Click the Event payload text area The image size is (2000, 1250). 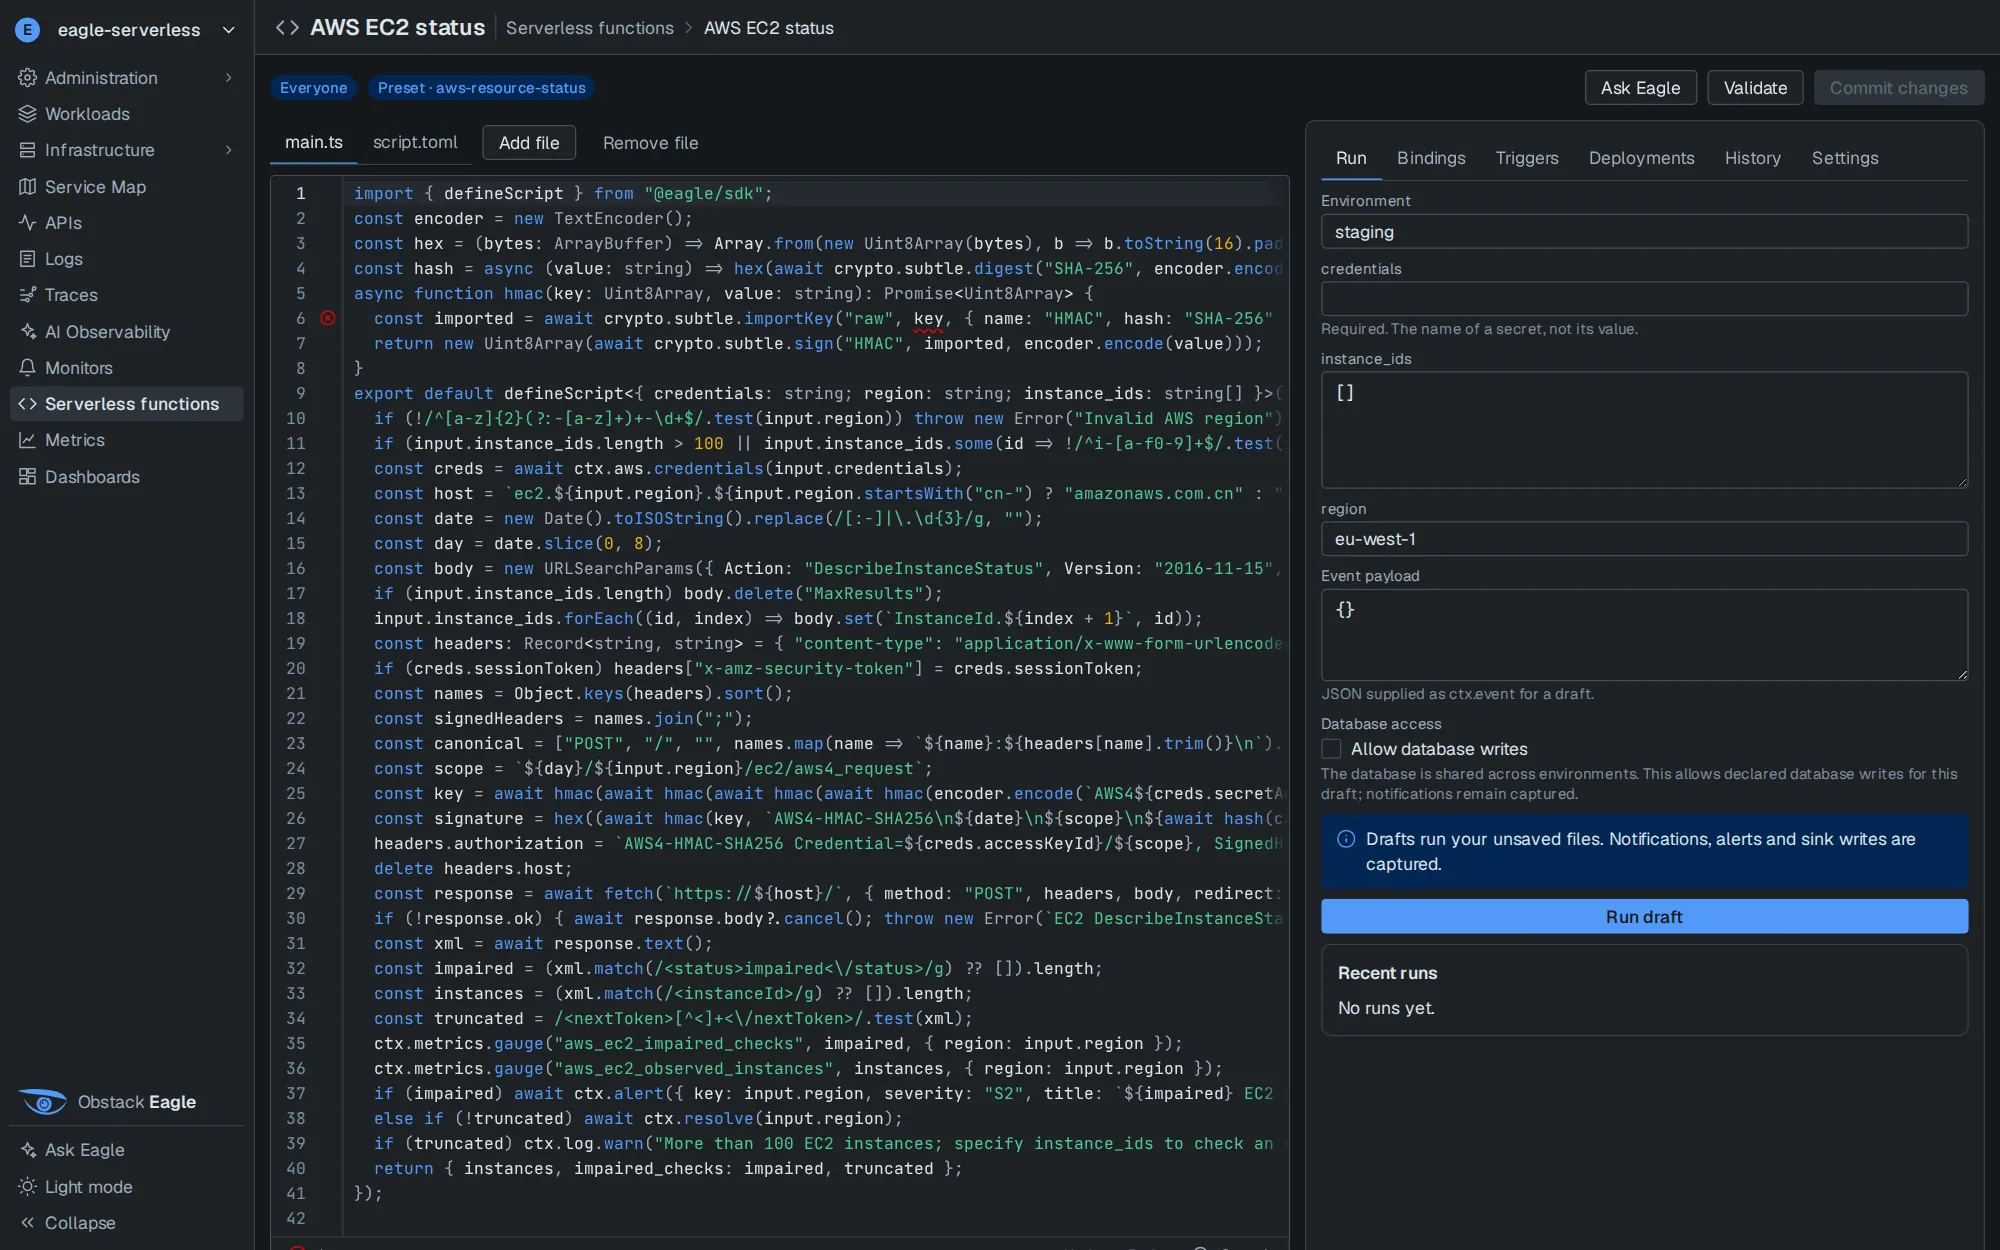pyautogui.click(x=1644, y=635)
